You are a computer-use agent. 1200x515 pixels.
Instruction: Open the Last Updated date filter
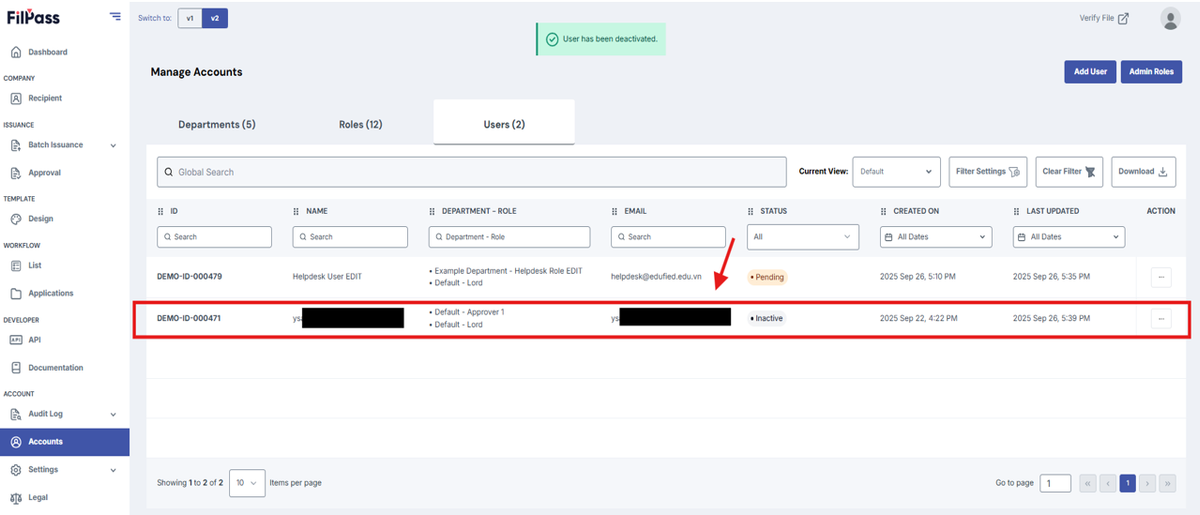(1069, 237)
